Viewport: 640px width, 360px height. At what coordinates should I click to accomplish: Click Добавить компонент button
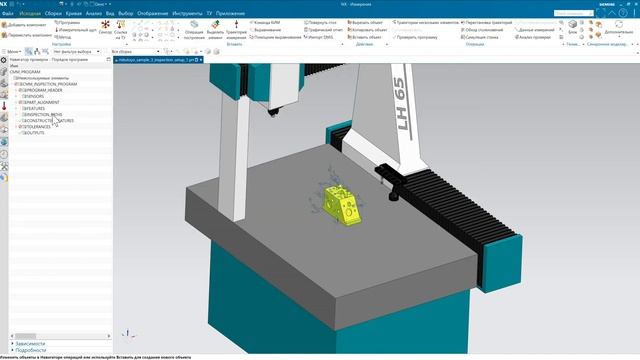[24, 25]
